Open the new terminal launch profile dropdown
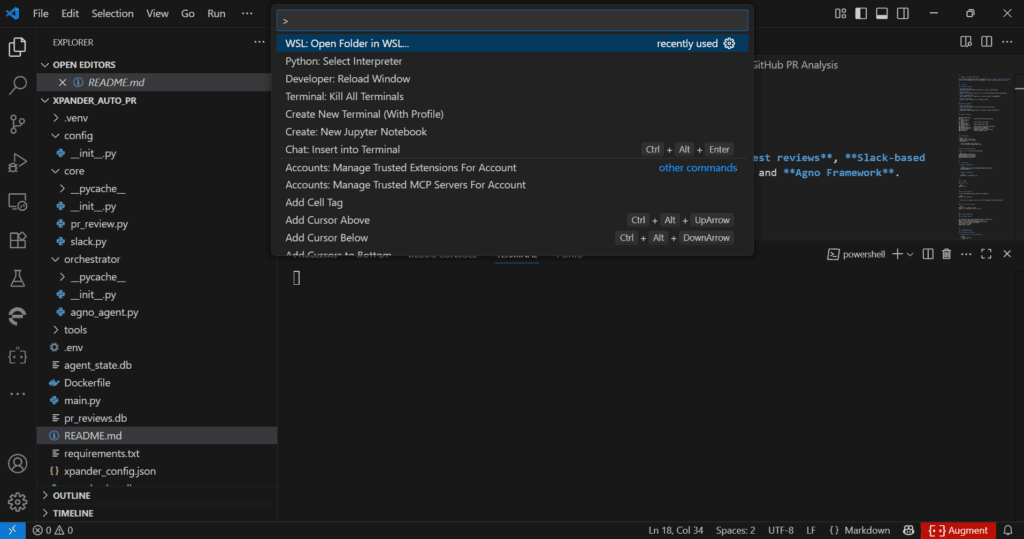Viewport: 1024px width, 539px height. [910, 254]
